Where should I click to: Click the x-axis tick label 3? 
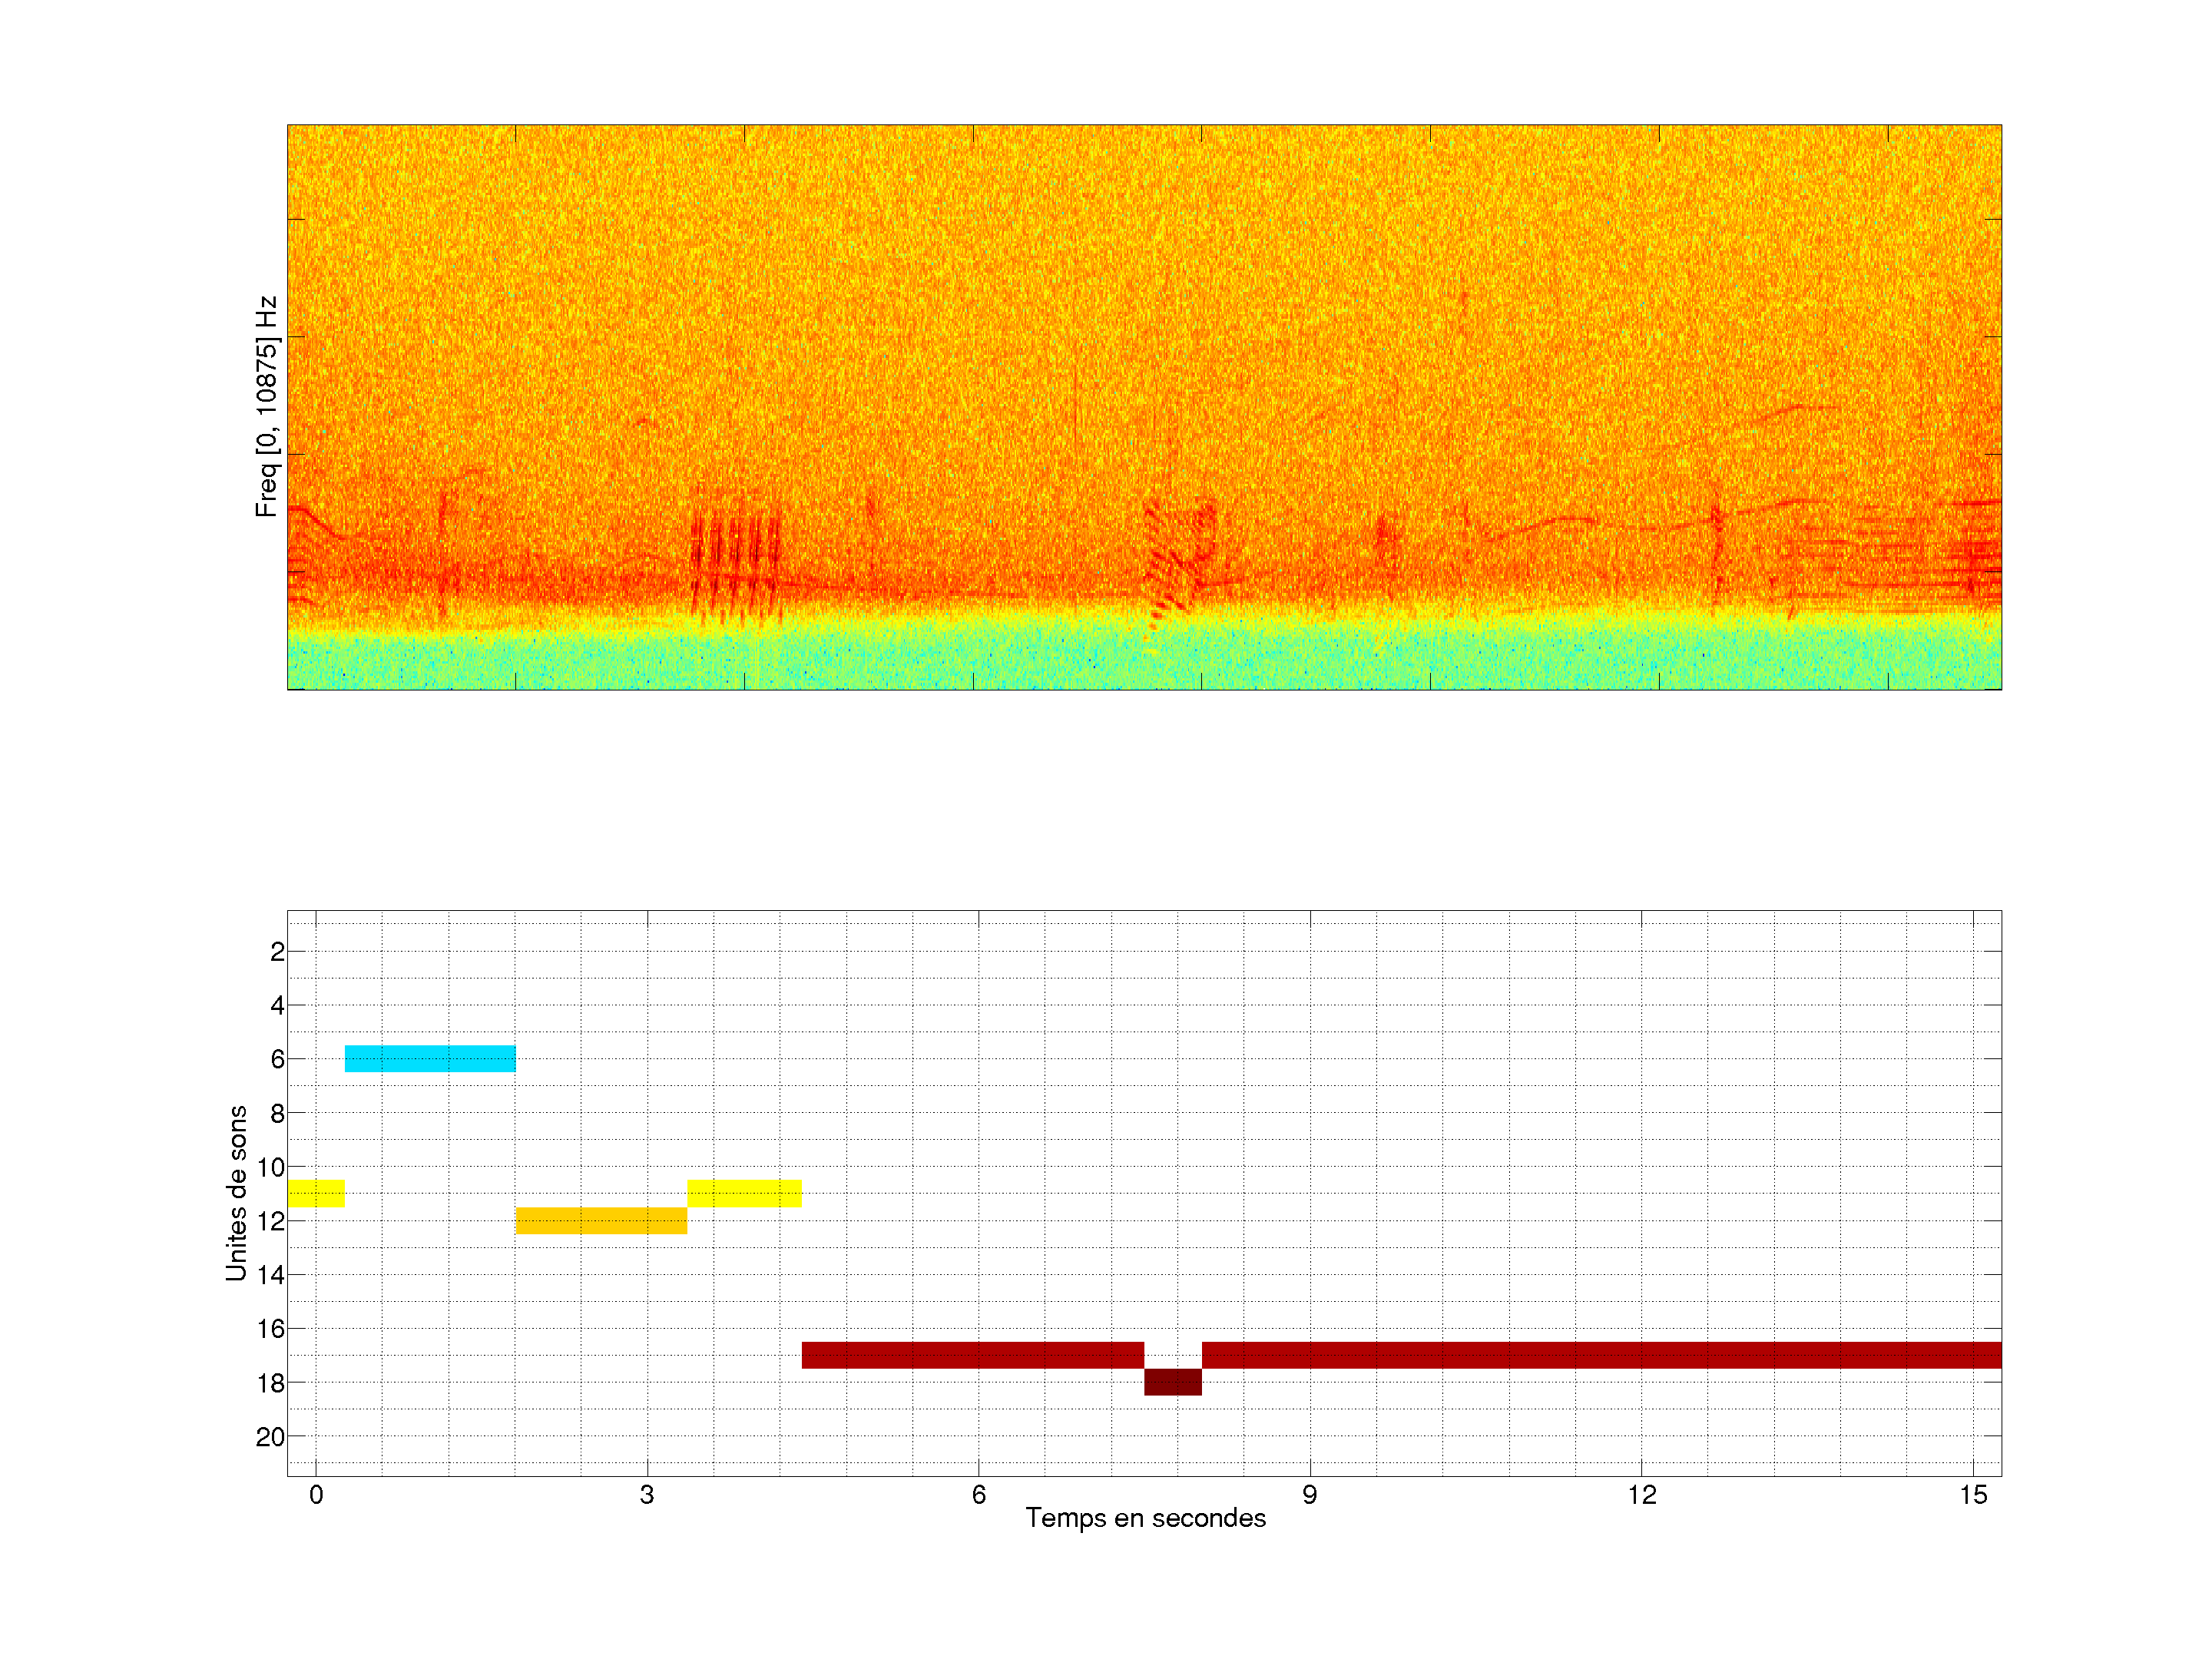[x=647, y=1495]
